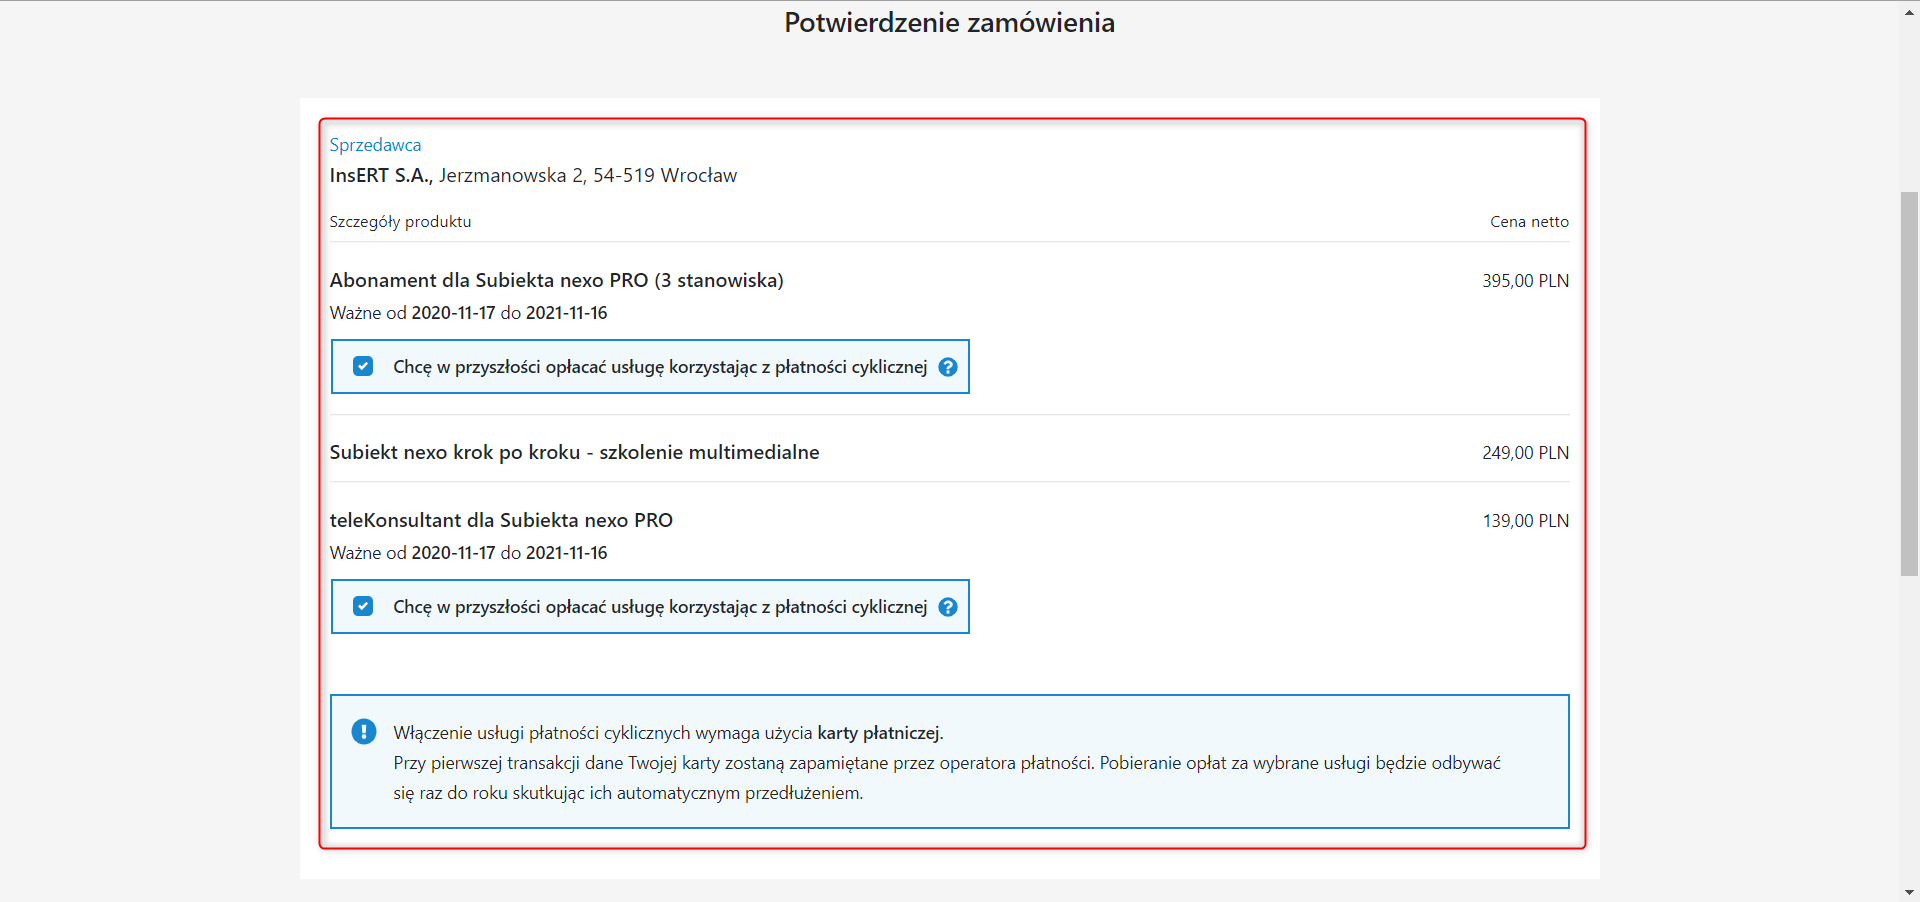Select the 139,00 PLN price

[x=1526, y=521]
